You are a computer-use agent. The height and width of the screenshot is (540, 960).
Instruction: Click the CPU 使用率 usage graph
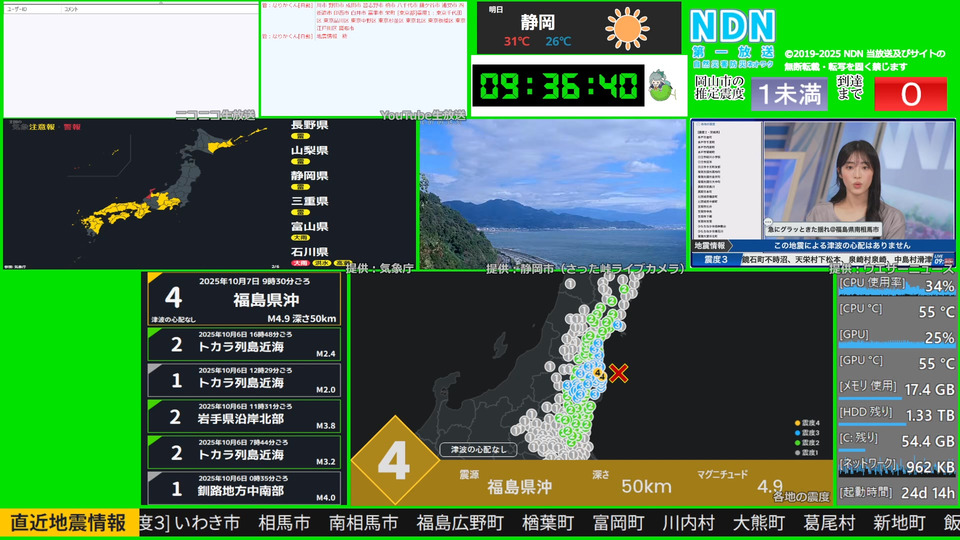(896, 286)
